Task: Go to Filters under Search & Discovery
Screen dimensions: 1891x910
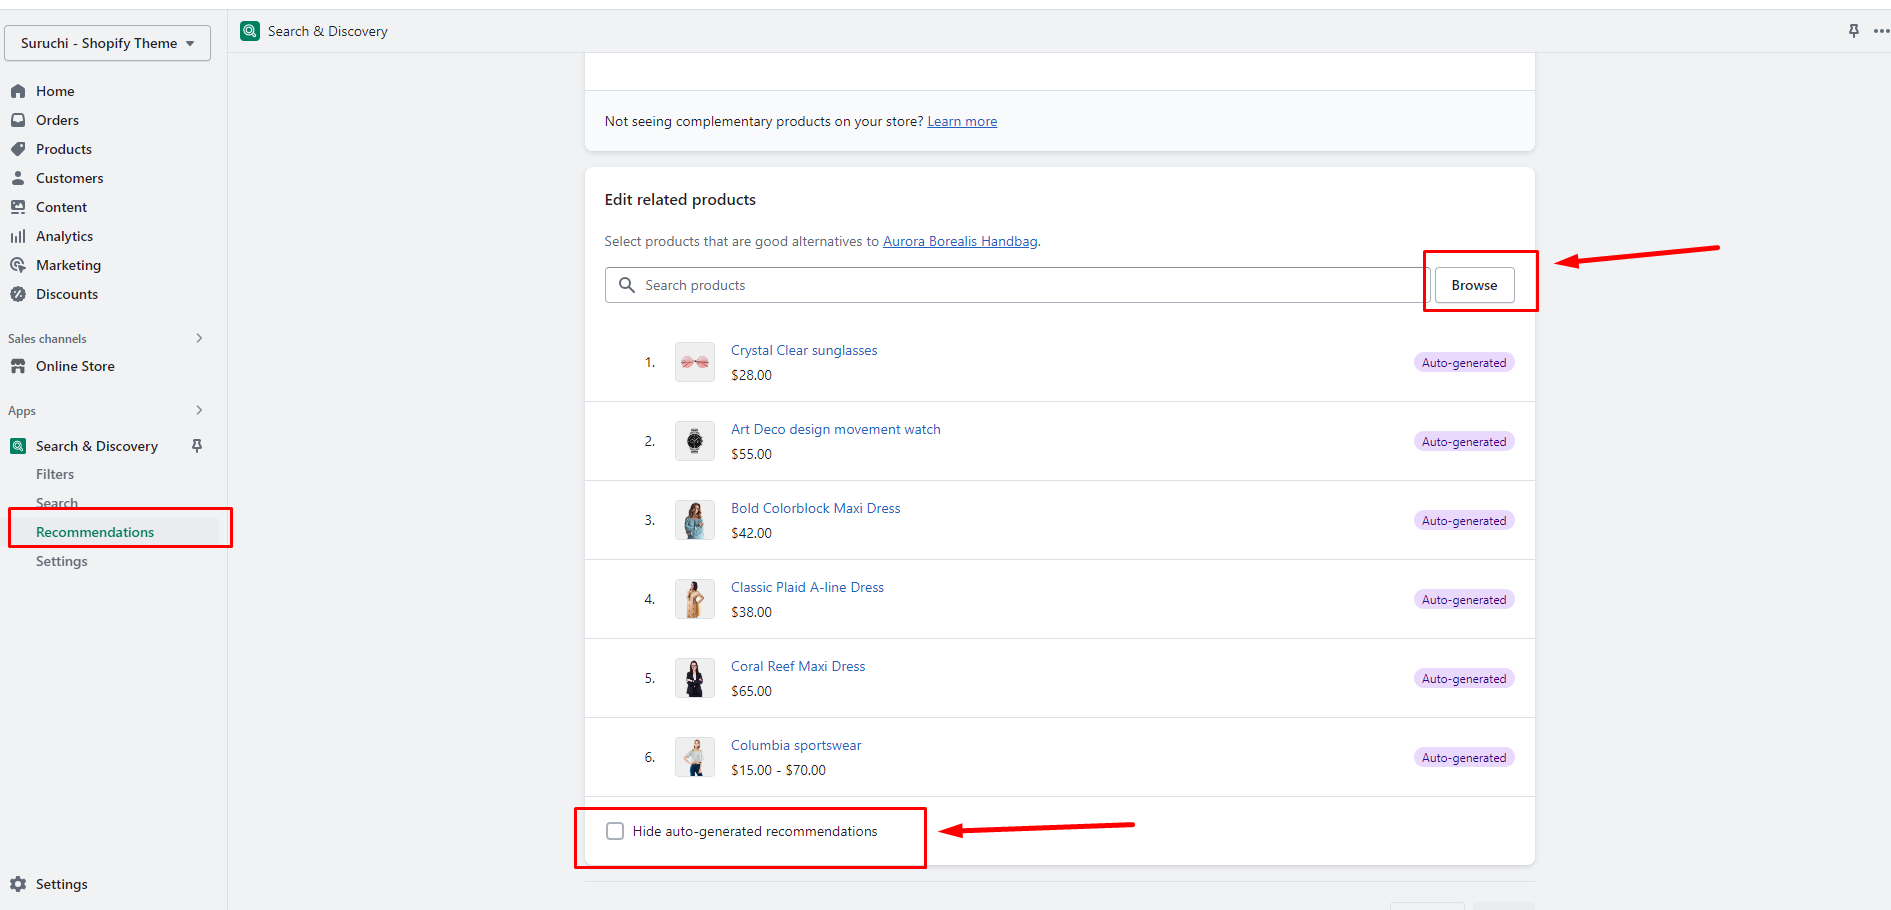Action: [x=55, y=474]
